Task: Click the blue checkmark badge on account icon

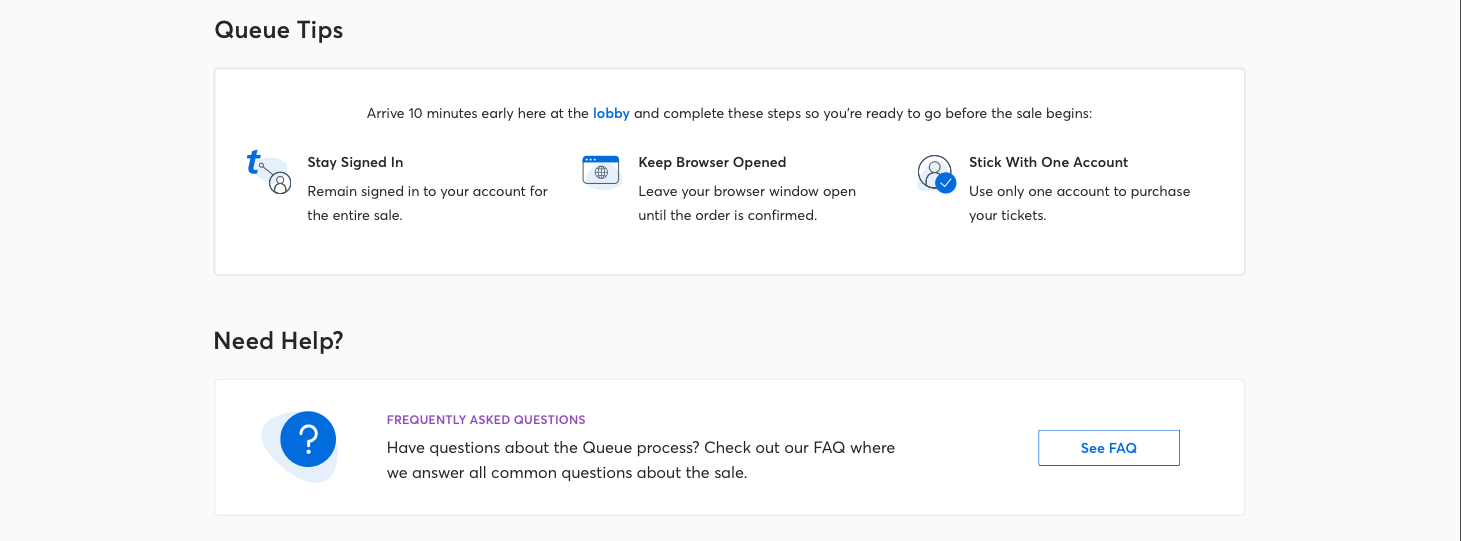Action: [945, 184]
